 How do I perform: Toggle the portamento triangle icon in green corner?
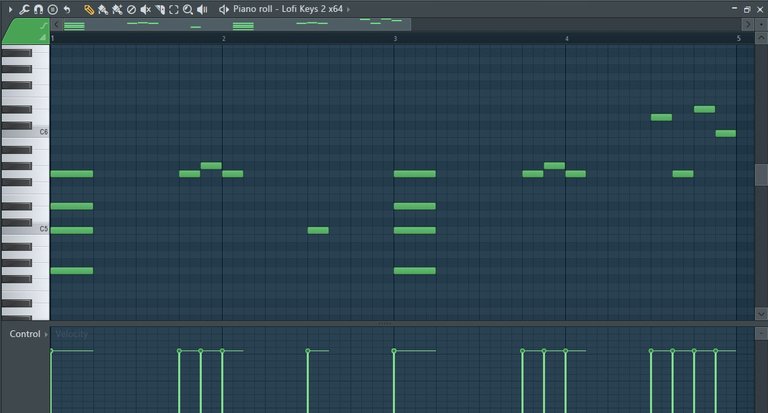coord(43,37)
